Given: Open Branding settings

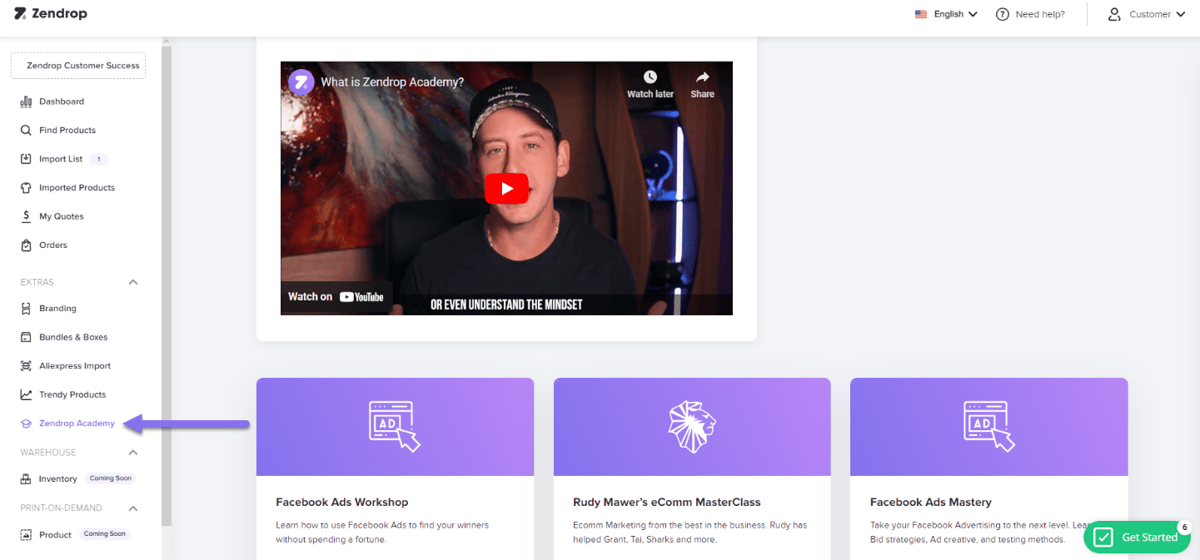Looking at the screenshot, I should tap(58, 309).
